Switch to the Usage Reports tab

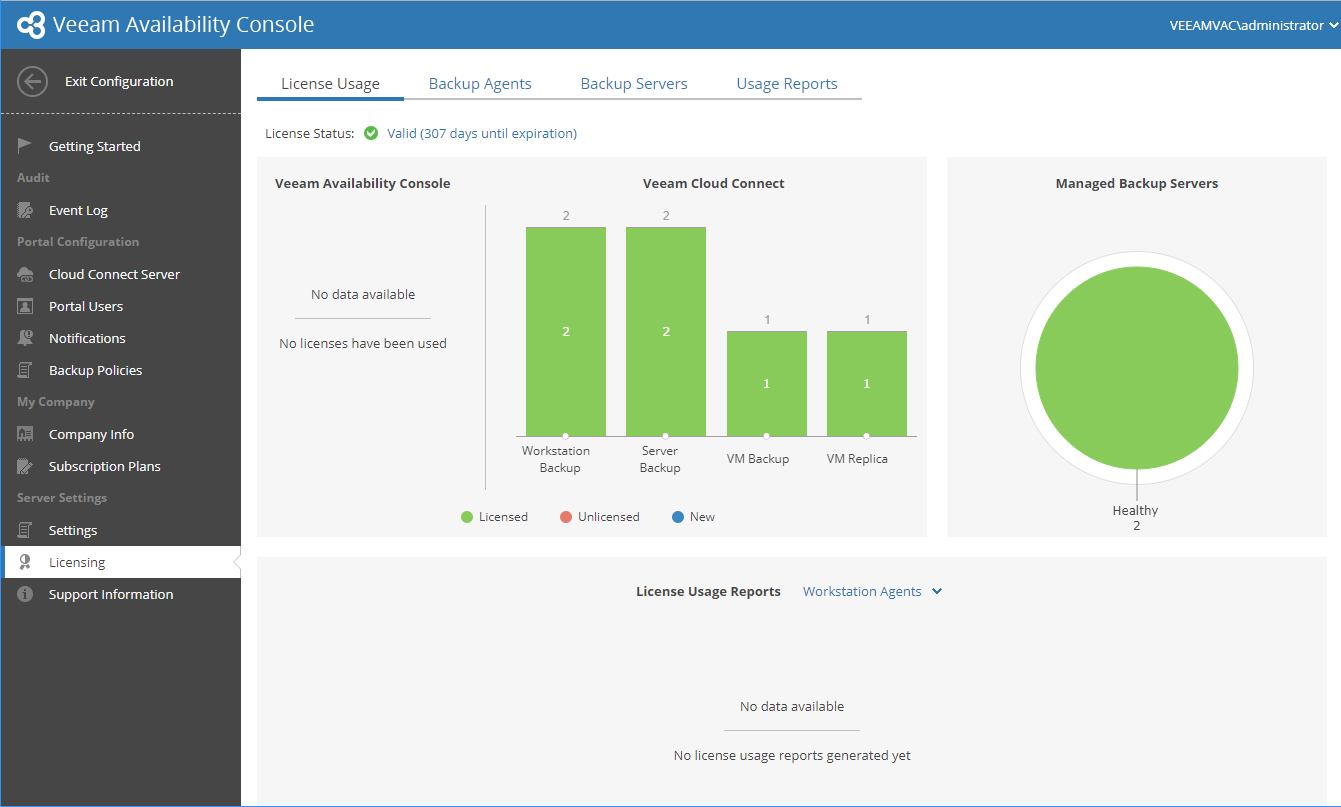787,84
